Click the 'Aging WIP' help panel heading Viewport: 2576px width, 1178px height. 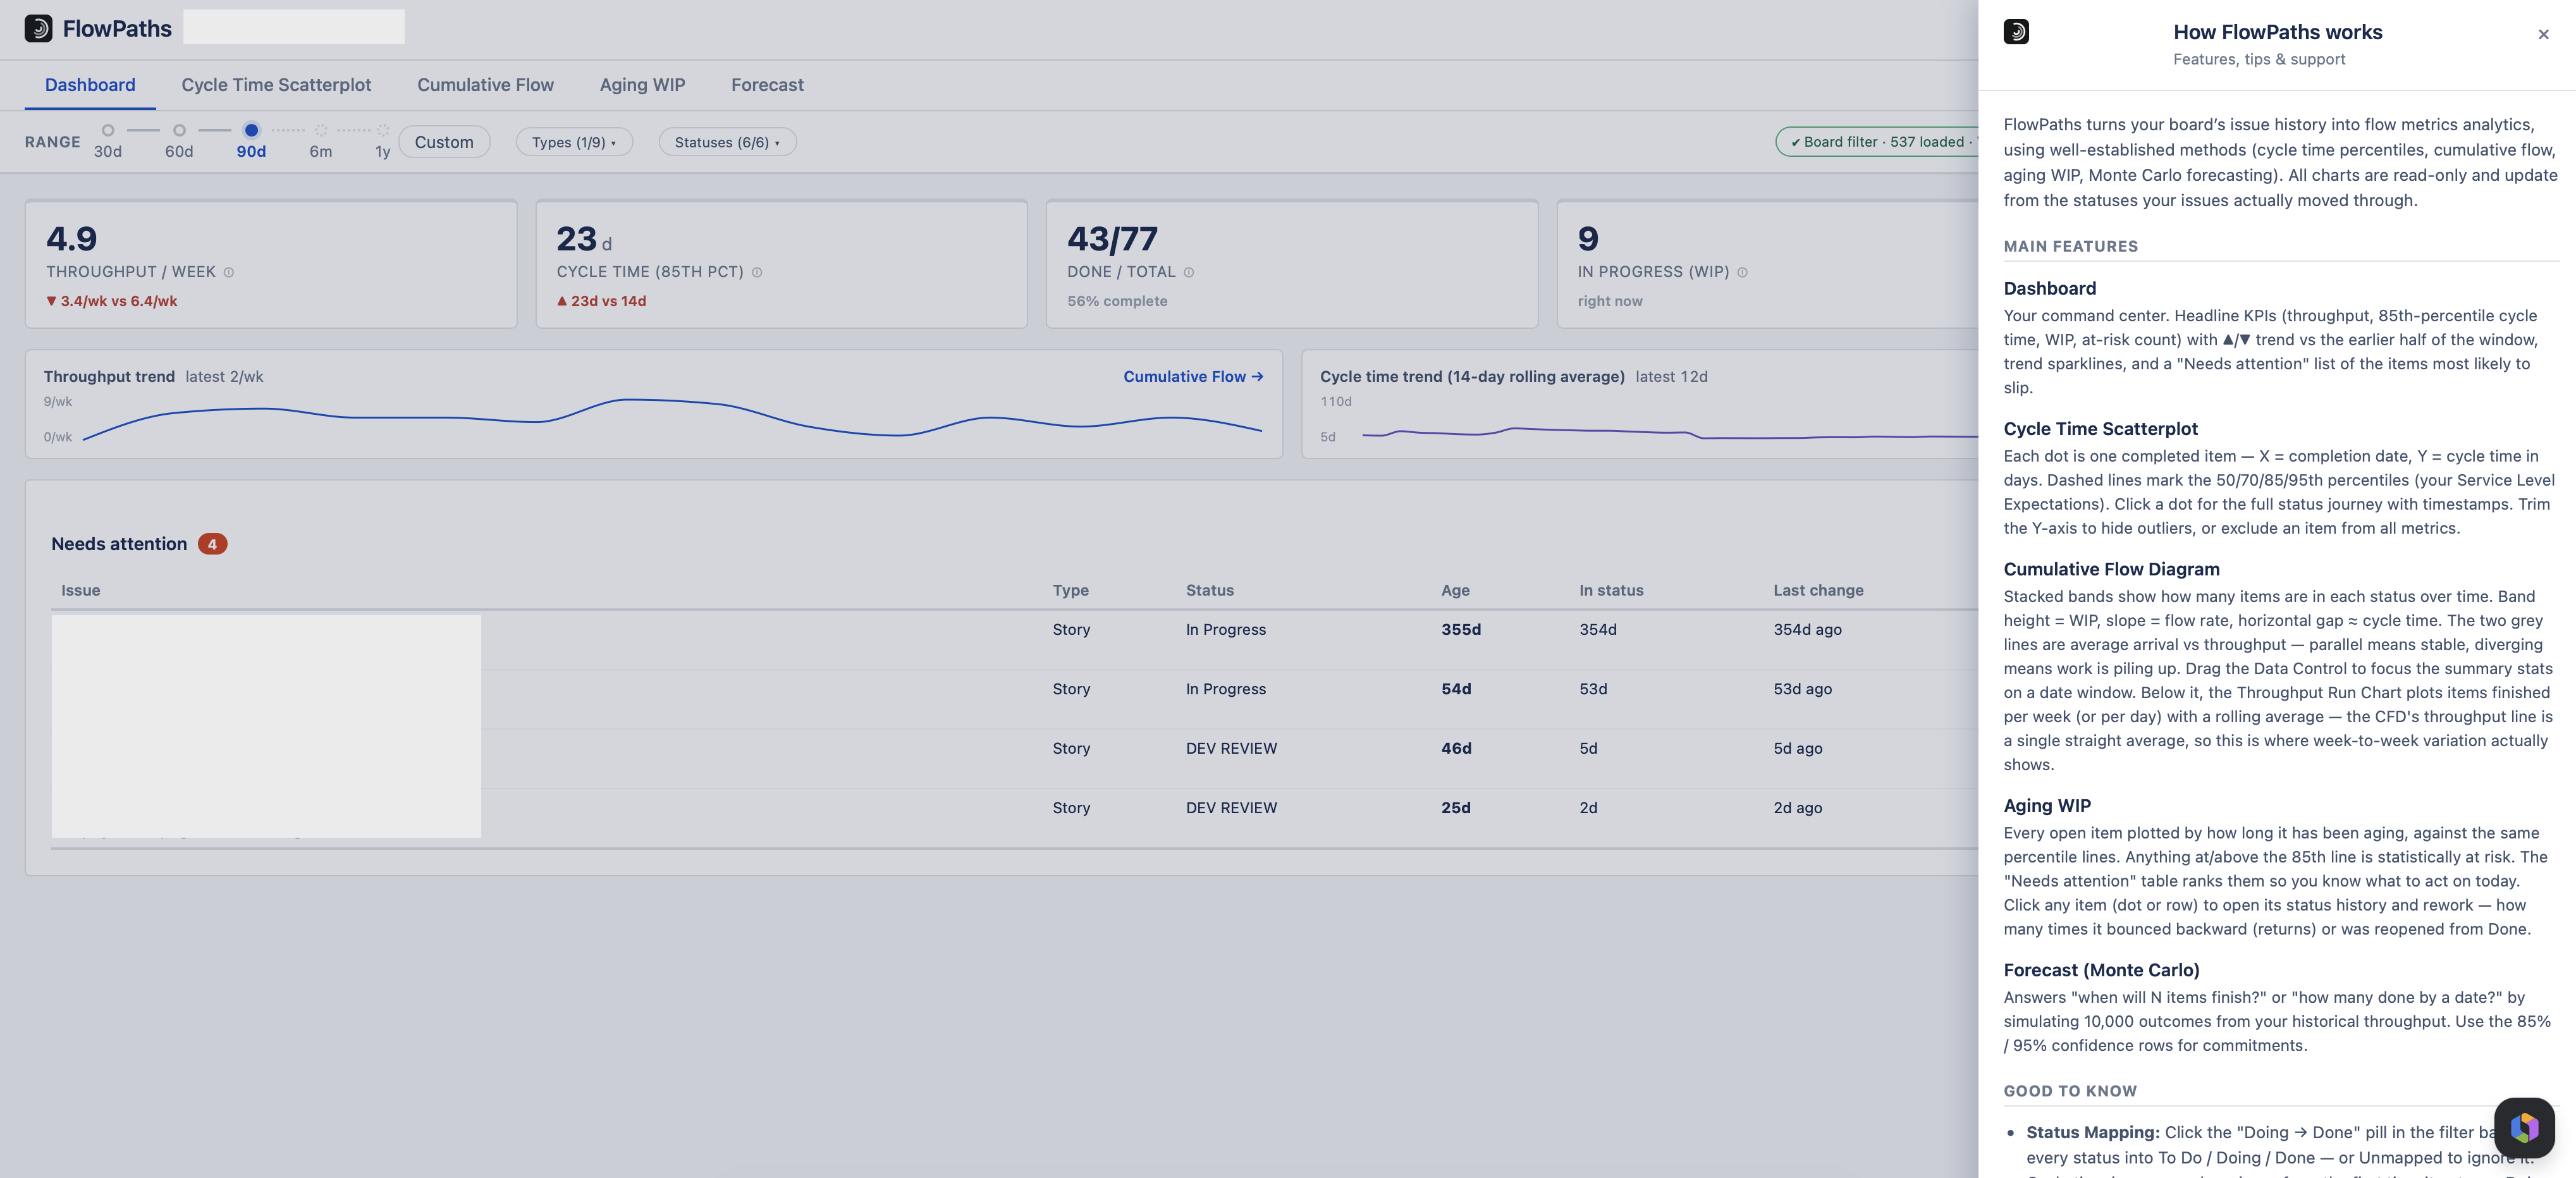pos(2047,806)
